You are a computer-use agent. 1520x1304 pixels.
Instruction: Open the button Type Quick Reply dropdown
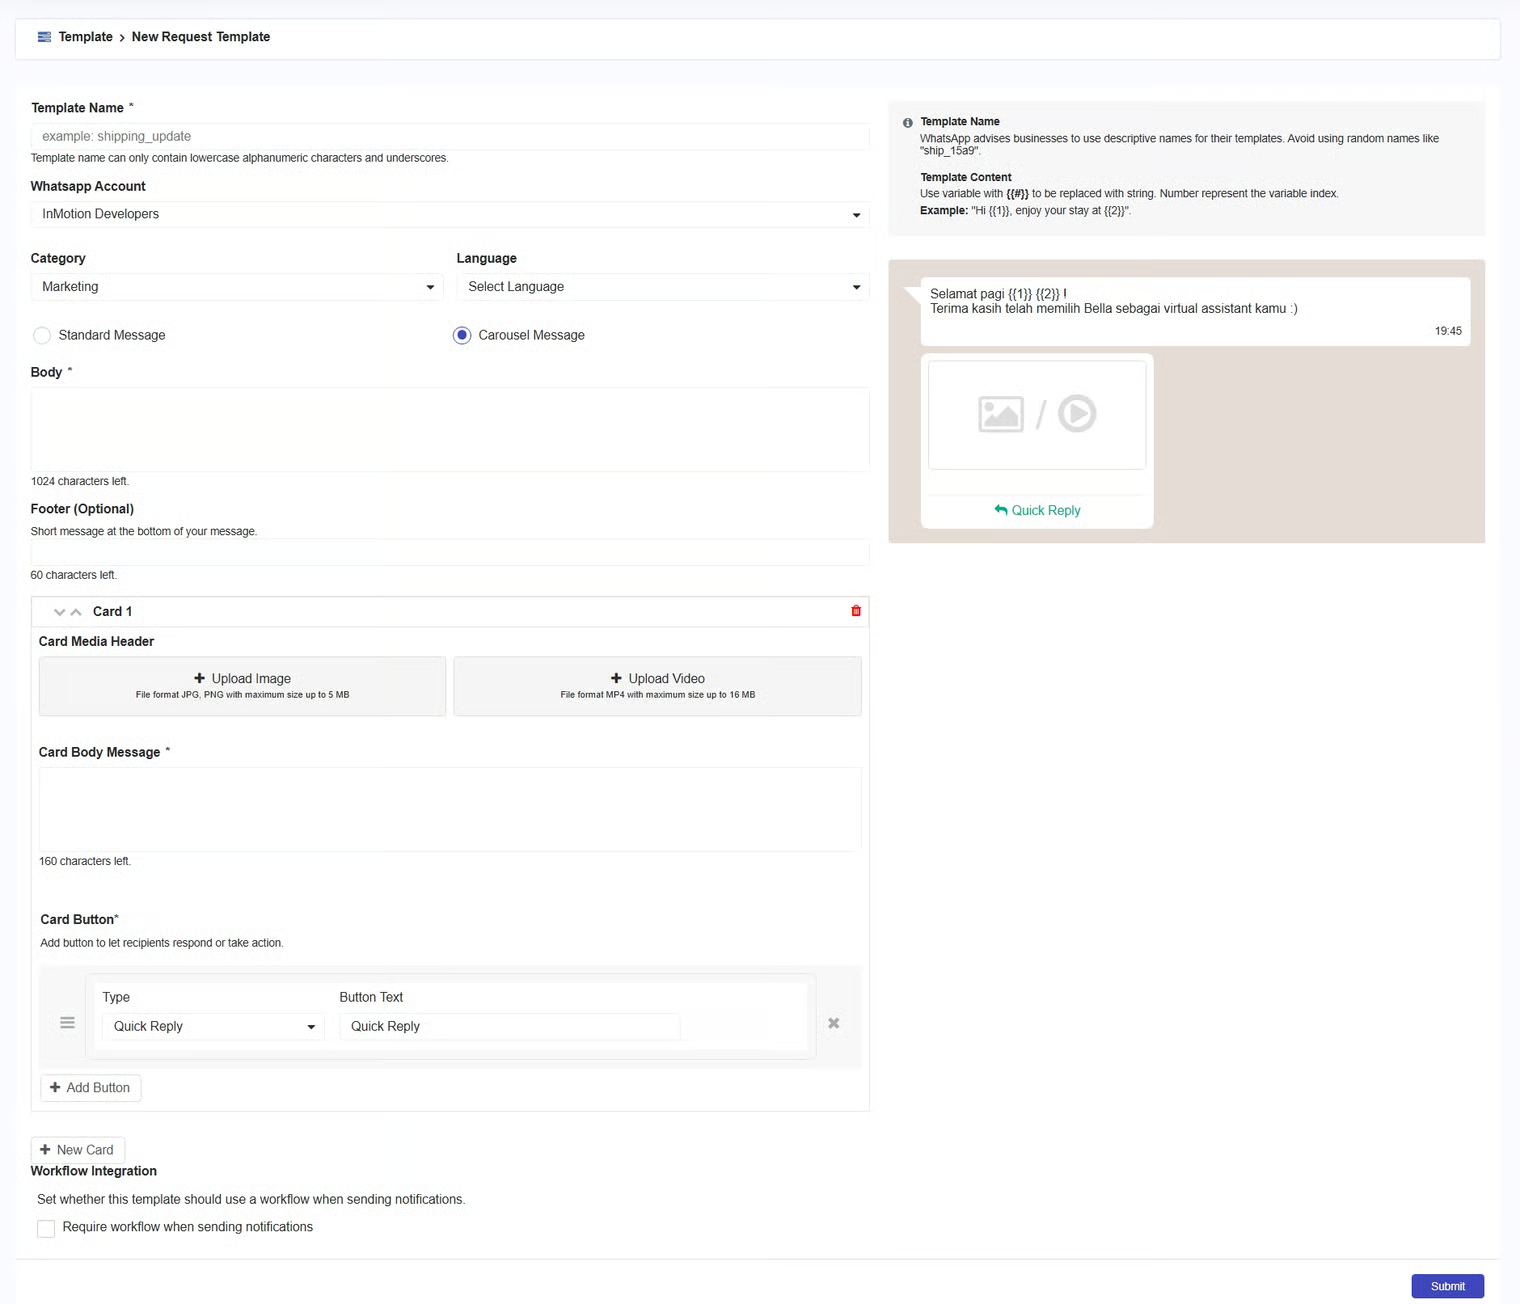[213, 1027]
